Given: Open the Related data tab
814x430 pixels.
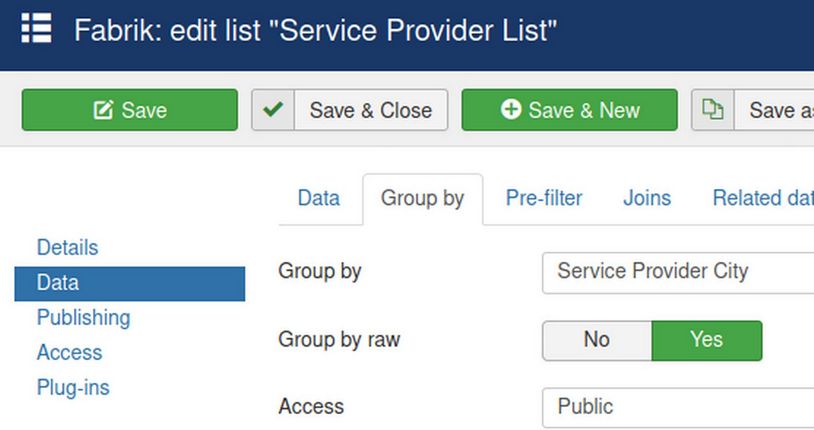Looking at the screenshot, I should 762,198.
